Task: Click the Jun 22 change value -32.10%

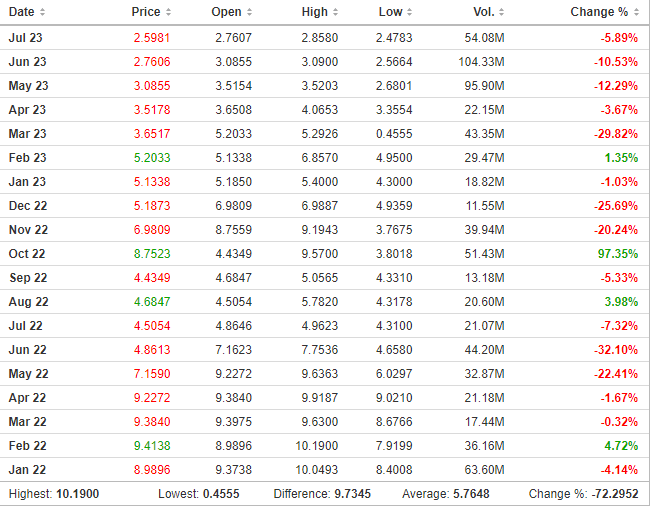Action: (x=612, y=350)
